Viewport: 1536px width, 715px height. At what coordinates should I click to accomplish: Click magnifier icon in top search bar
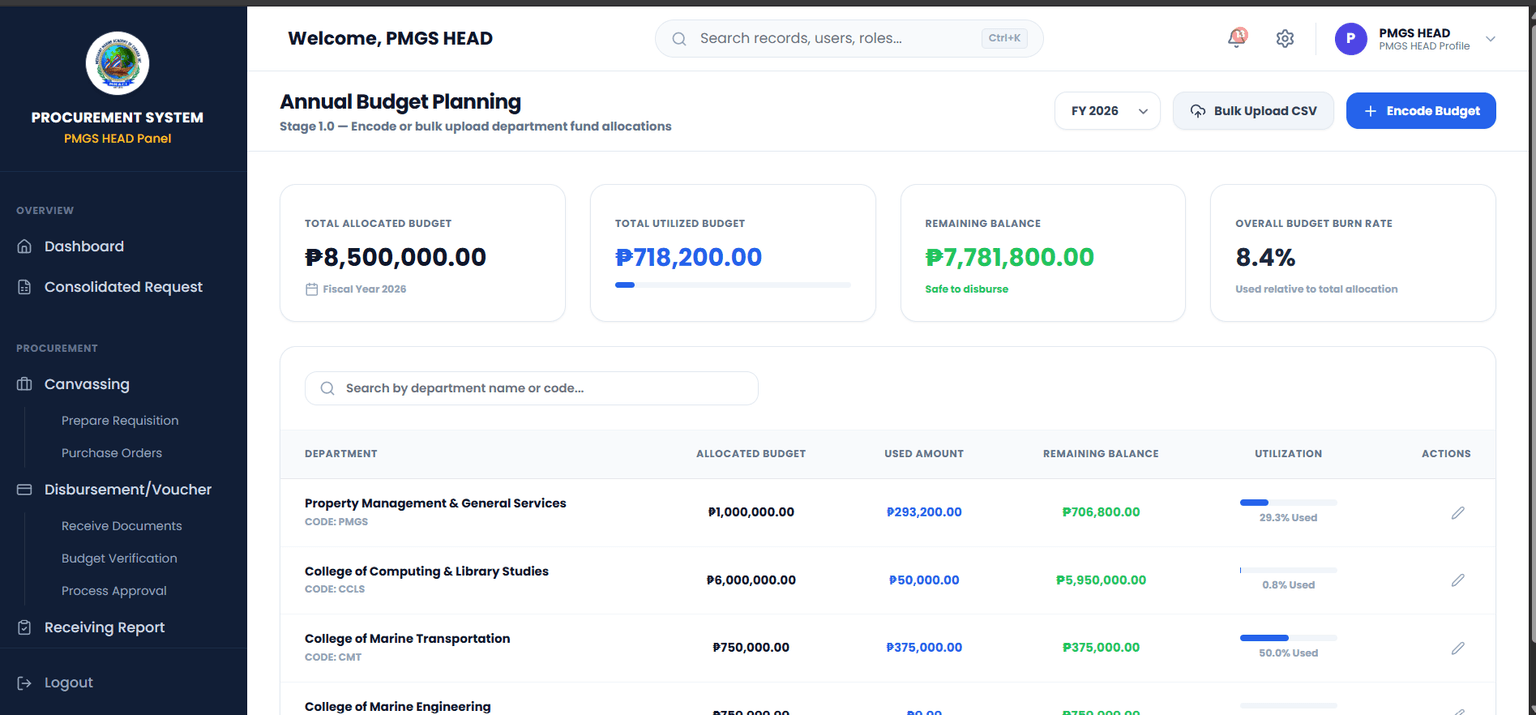tap(679, 39)
